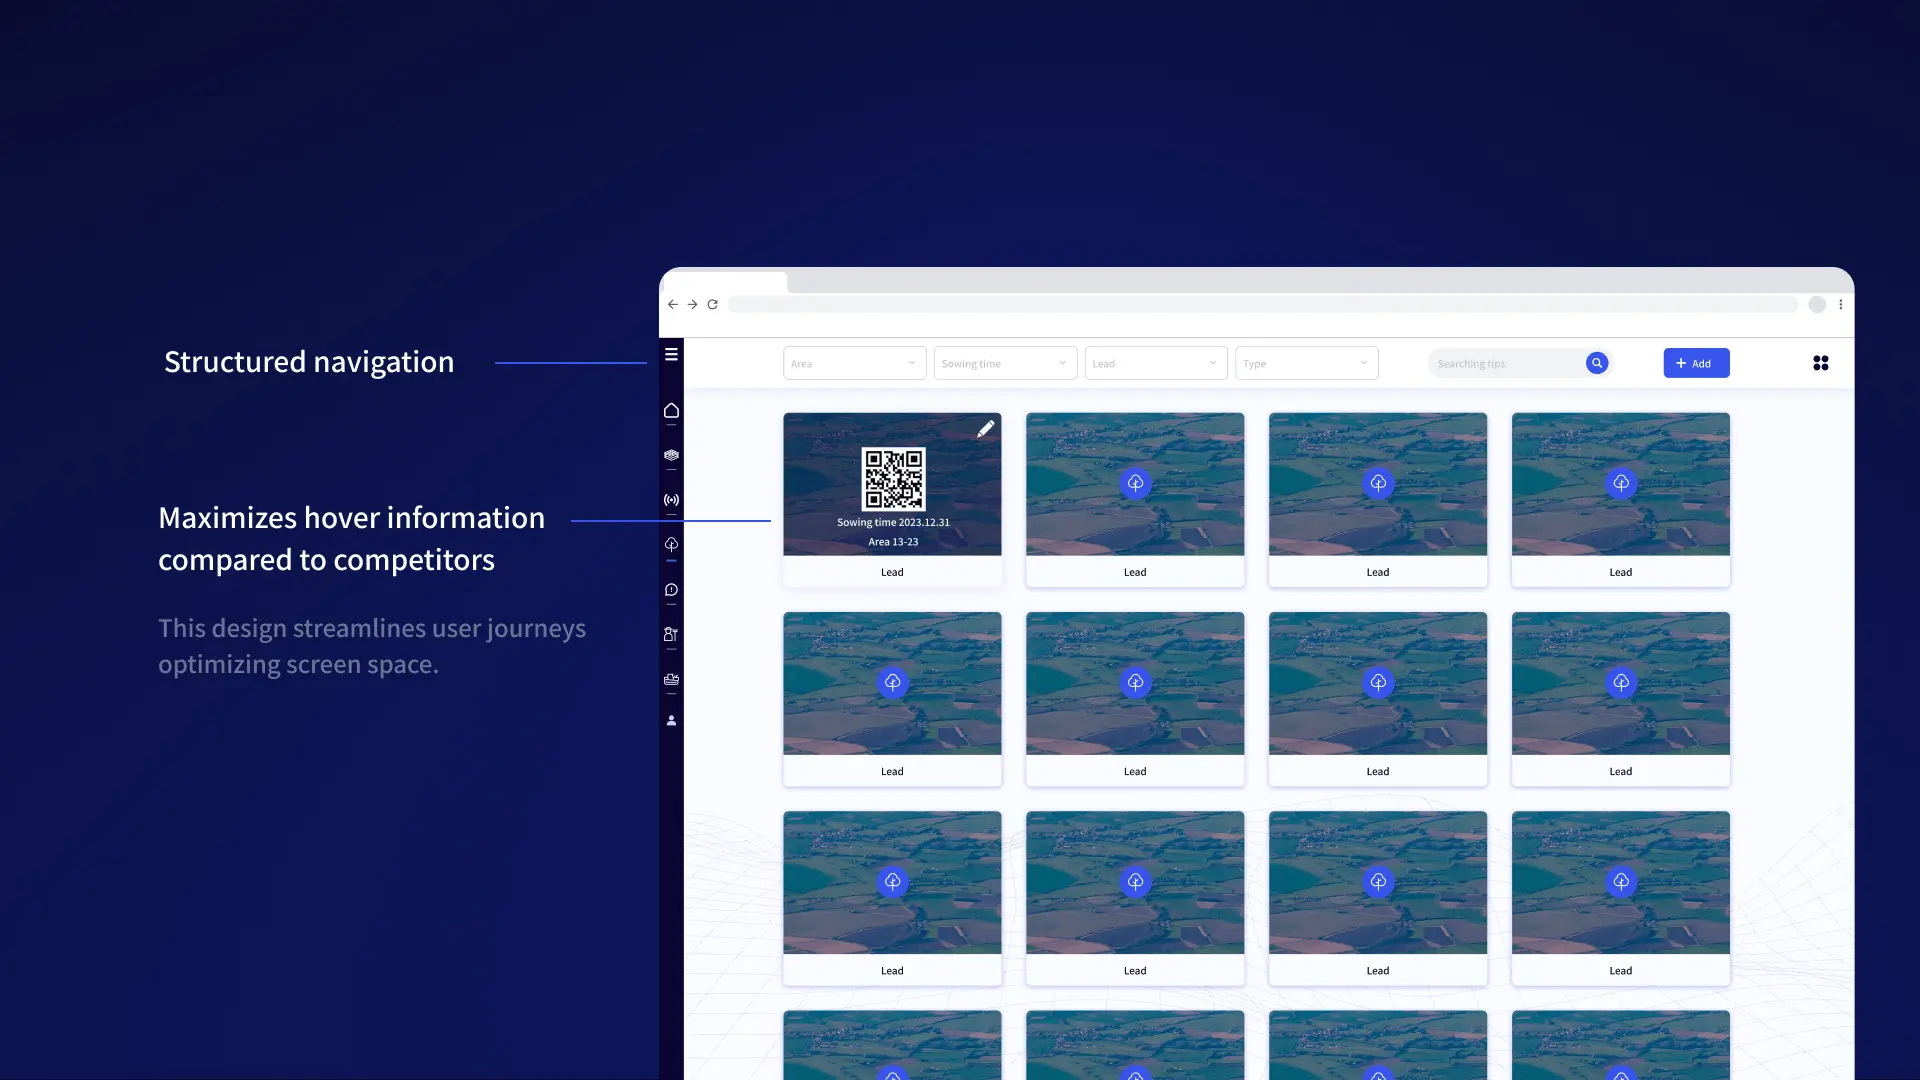
Task: Toggle the grid view layout icon
Action: (1820, 363)
